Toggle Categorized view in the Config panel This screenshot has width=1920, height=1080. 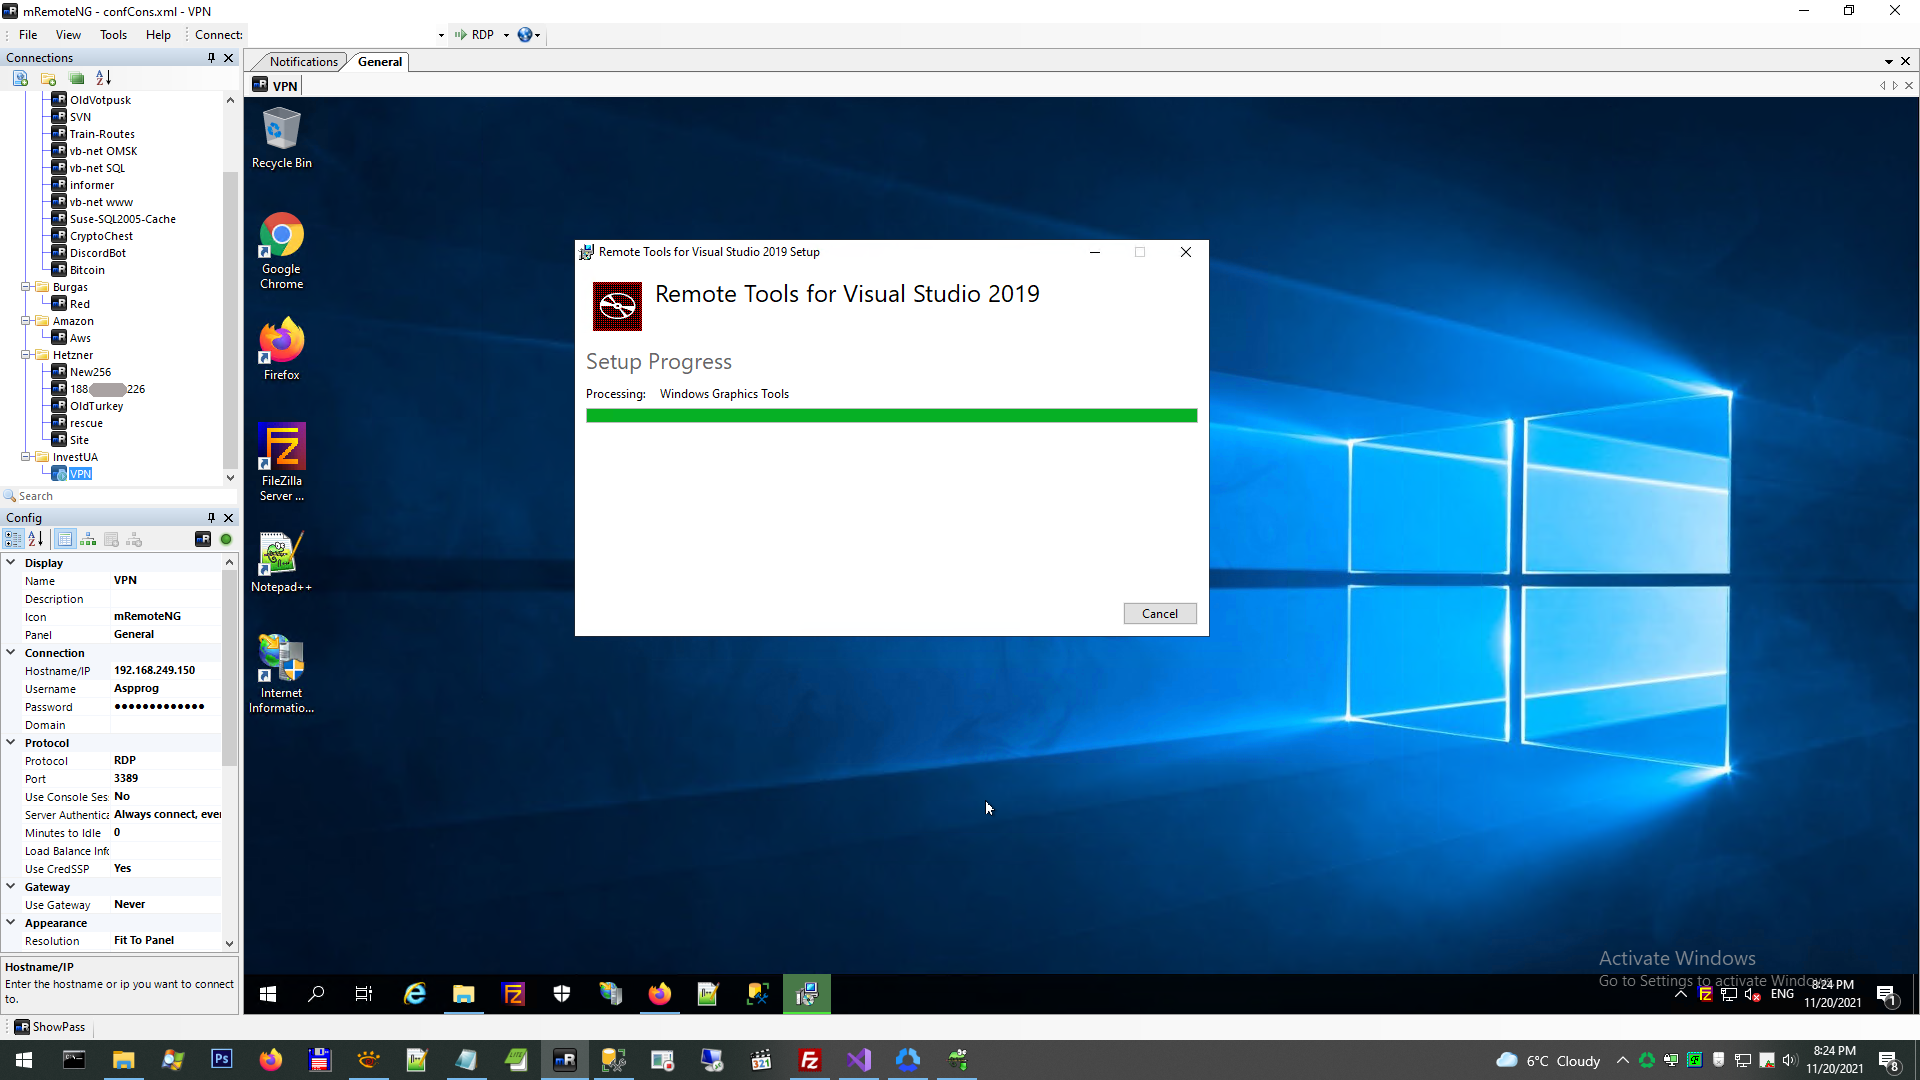(13, 540)
